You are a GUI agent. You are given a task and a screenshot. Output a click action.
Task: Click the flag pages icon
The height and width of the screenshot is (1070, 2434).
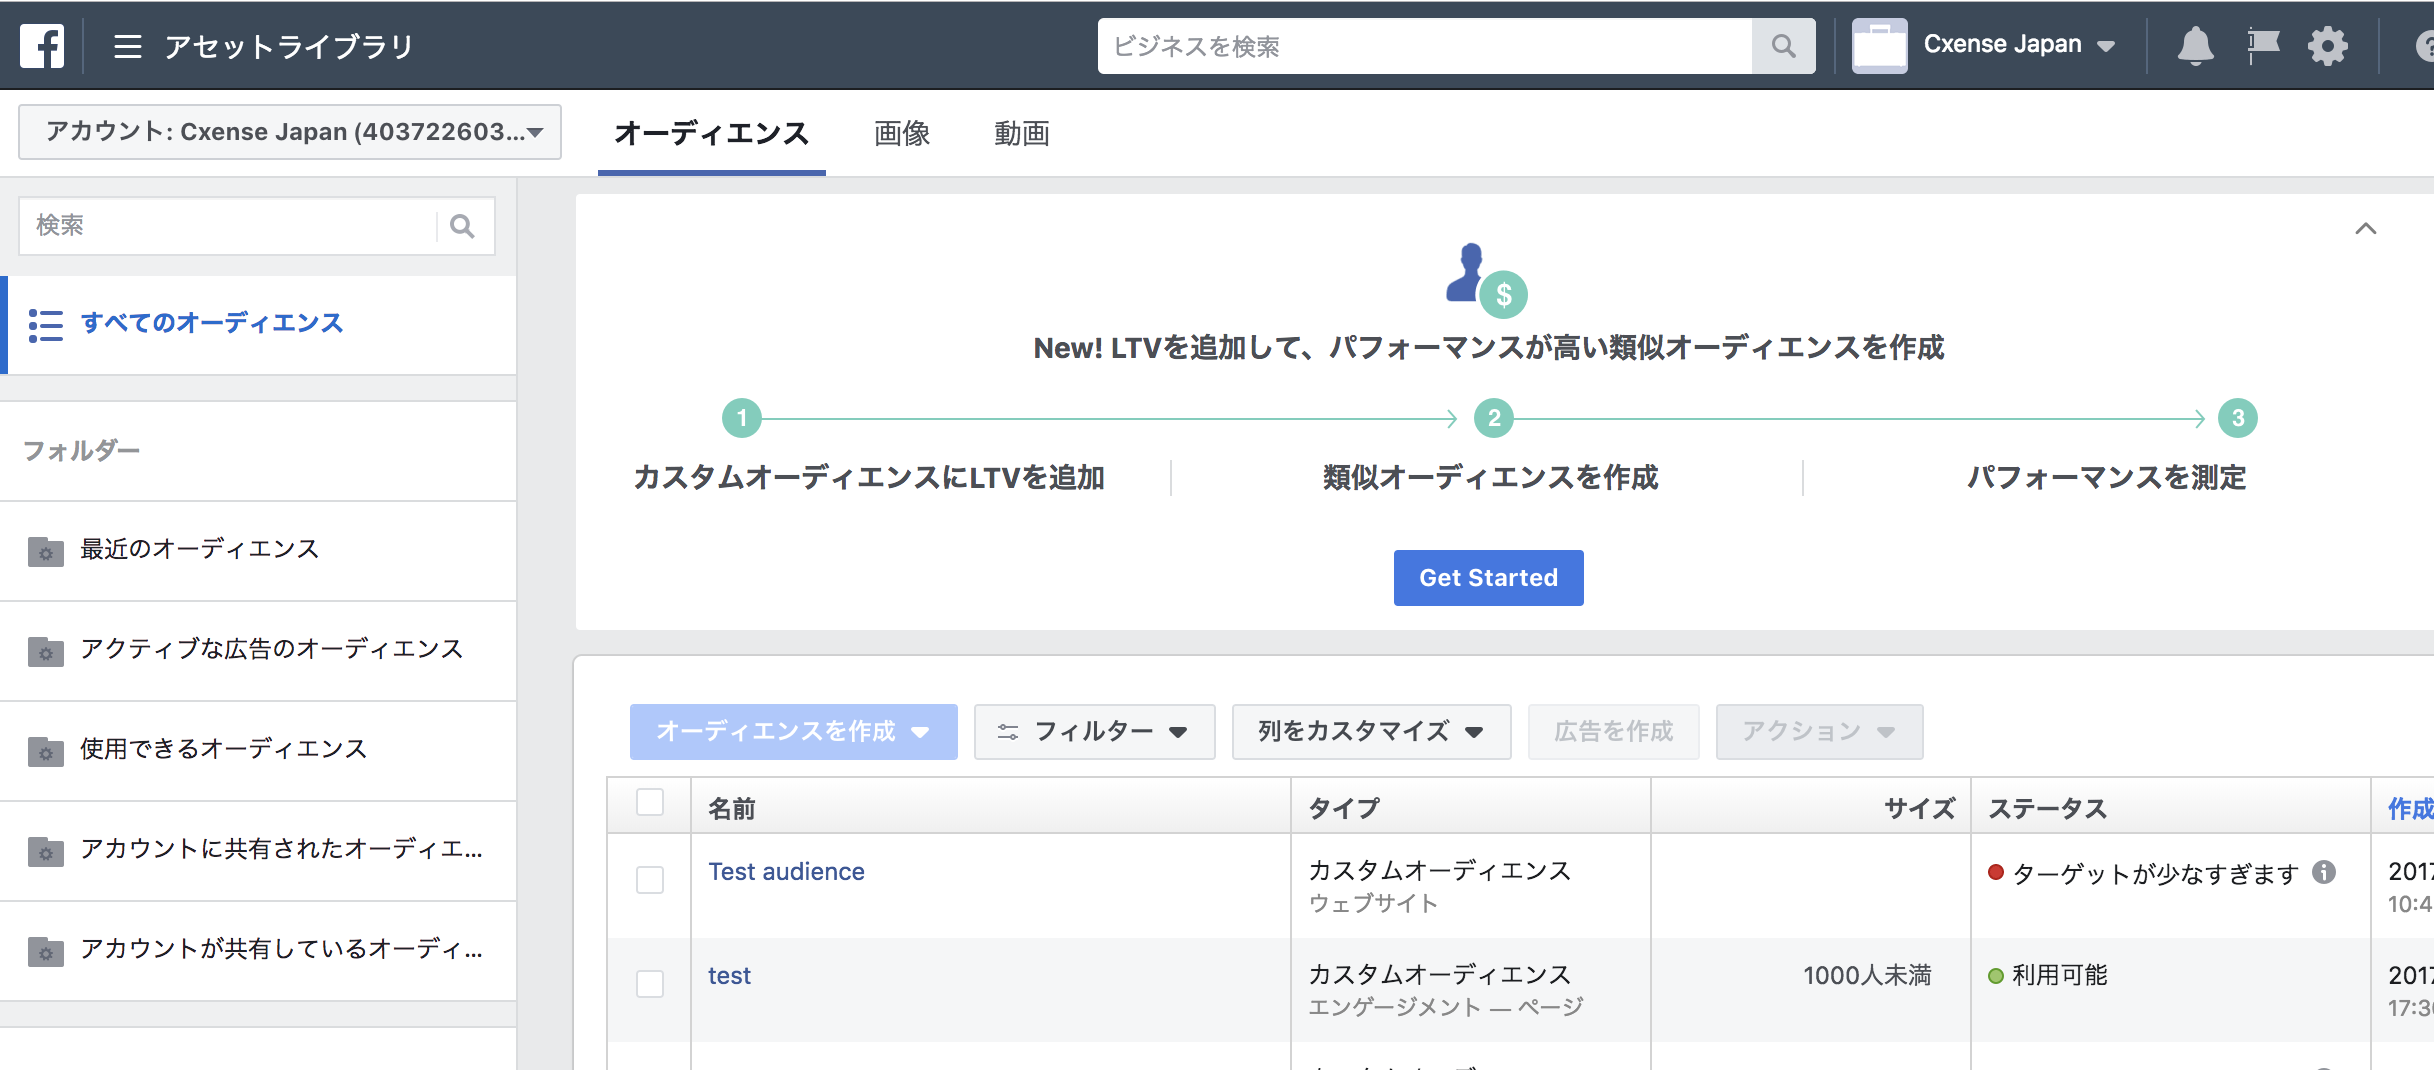[x=2263, y=46]
